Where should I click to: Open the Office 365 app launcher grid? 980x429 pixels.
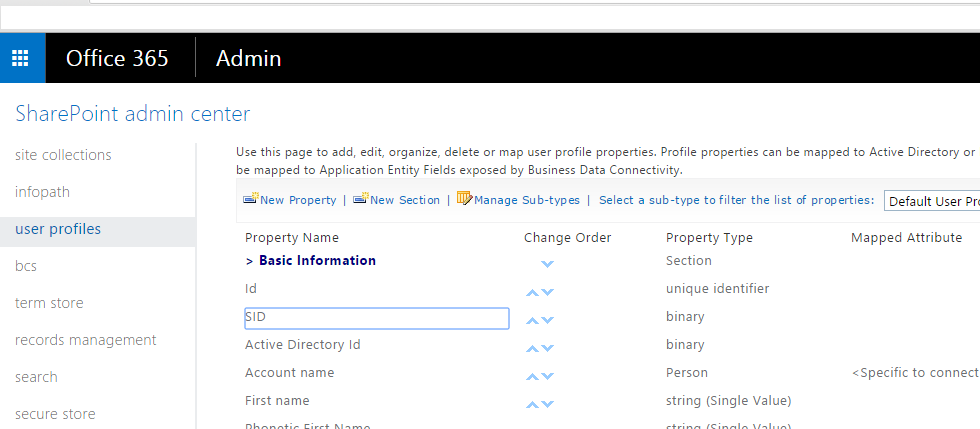22,58
